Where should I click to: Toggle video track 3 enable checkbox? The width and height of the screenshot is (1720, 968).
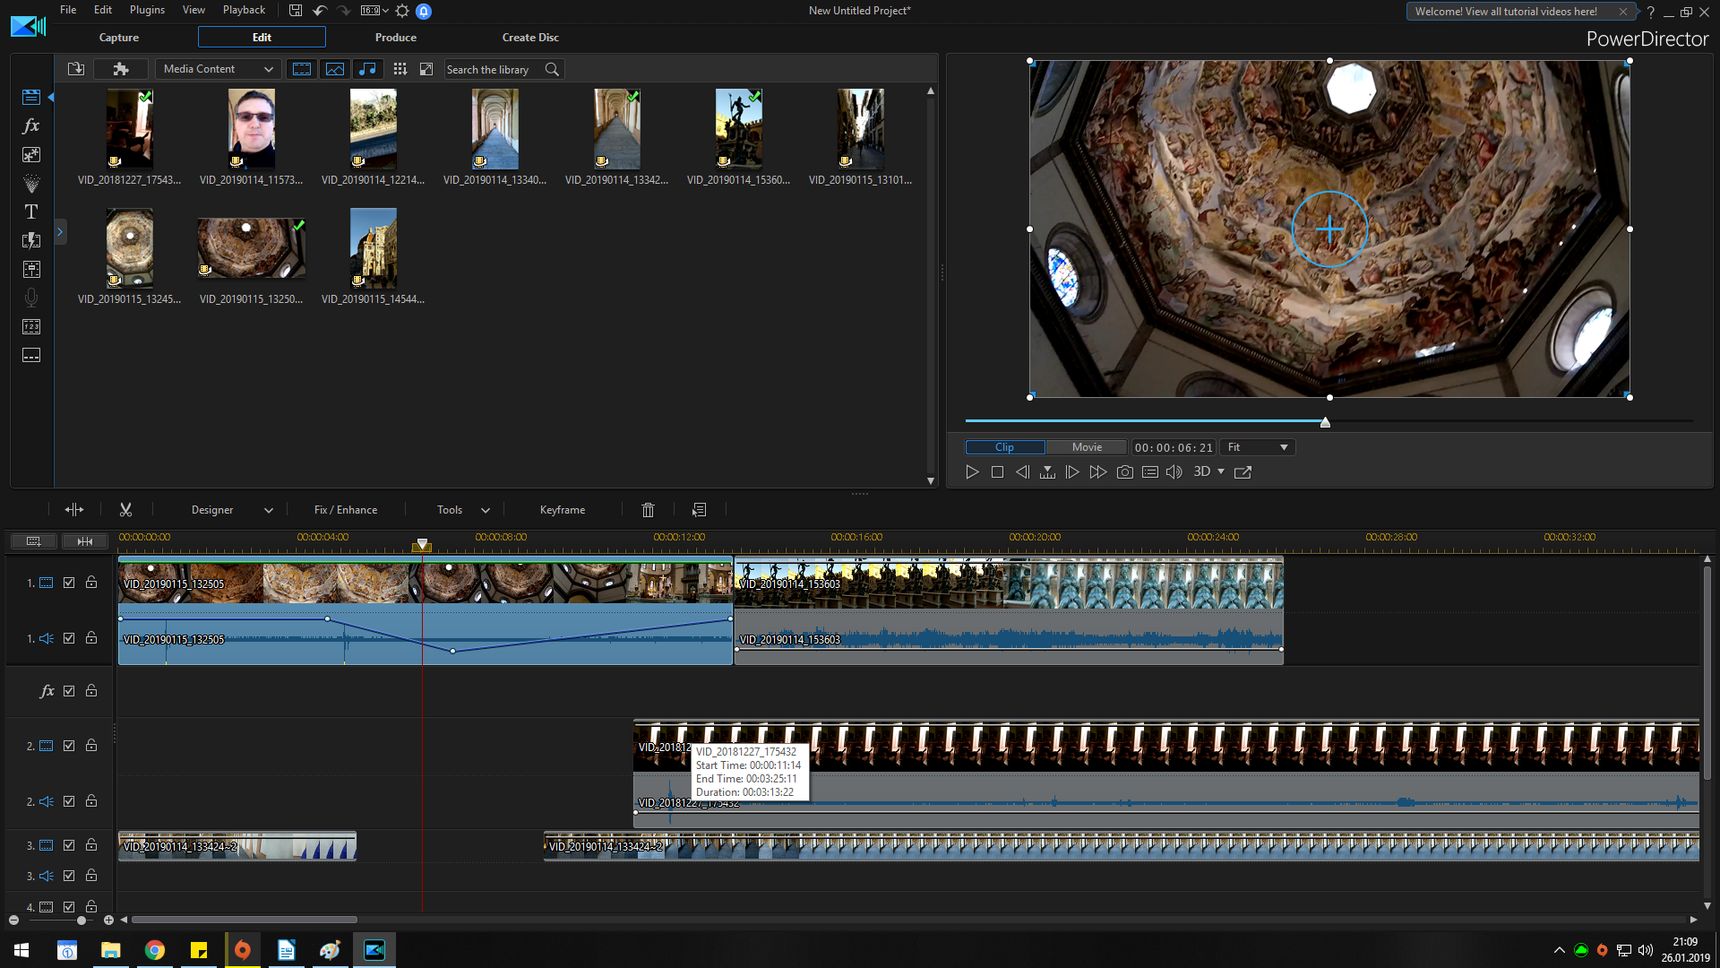(69, 845)
